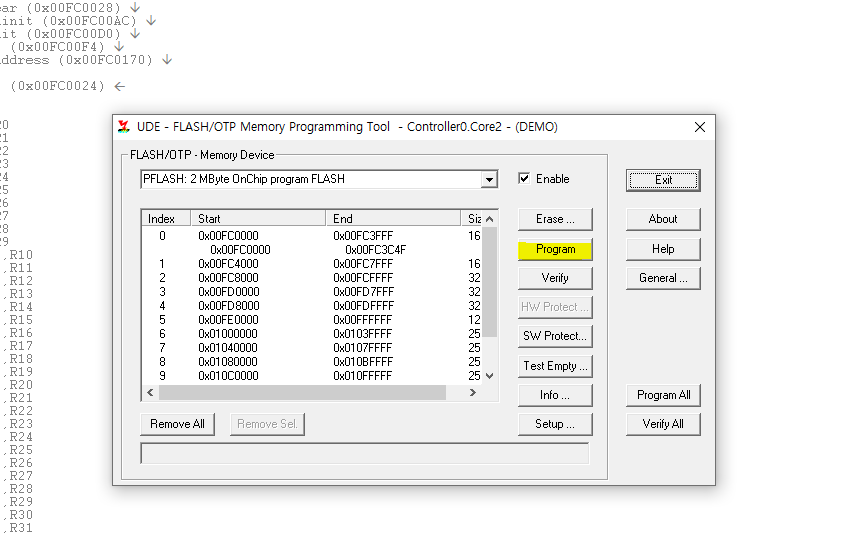Click the horizontal scrollbar thumb
The width and height of the screenshot is (854, 558).
pos(302,393)
